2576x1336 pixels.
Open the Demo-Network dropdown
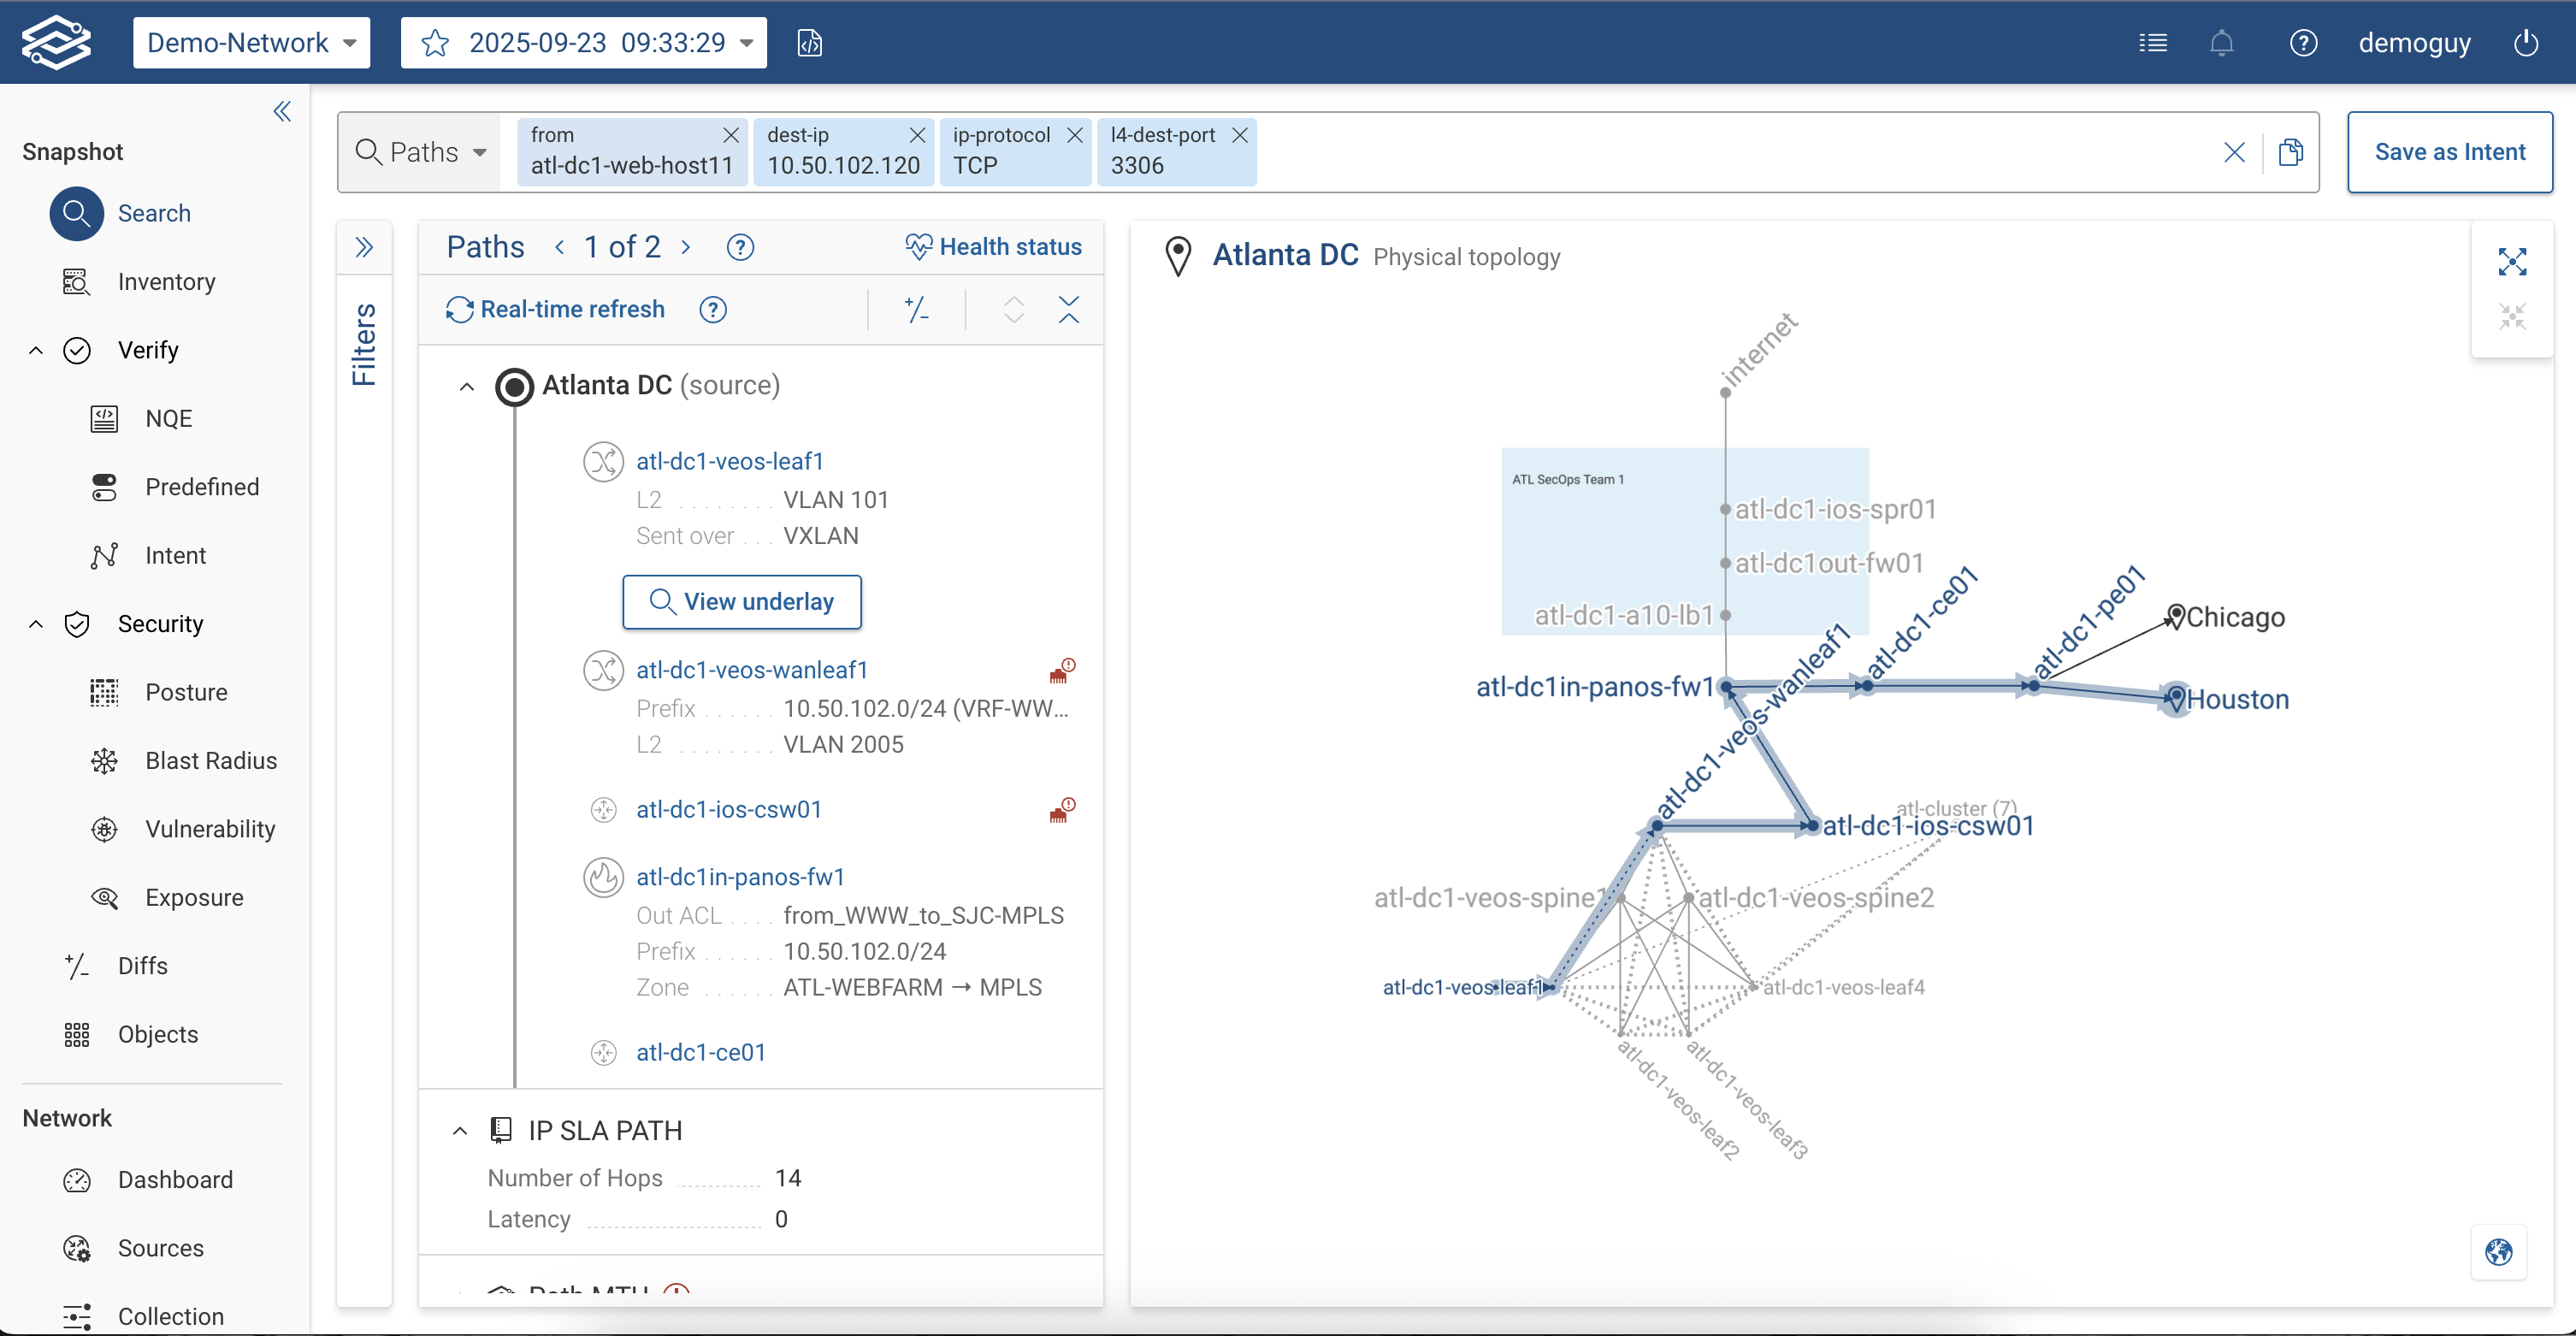point(251,42)
